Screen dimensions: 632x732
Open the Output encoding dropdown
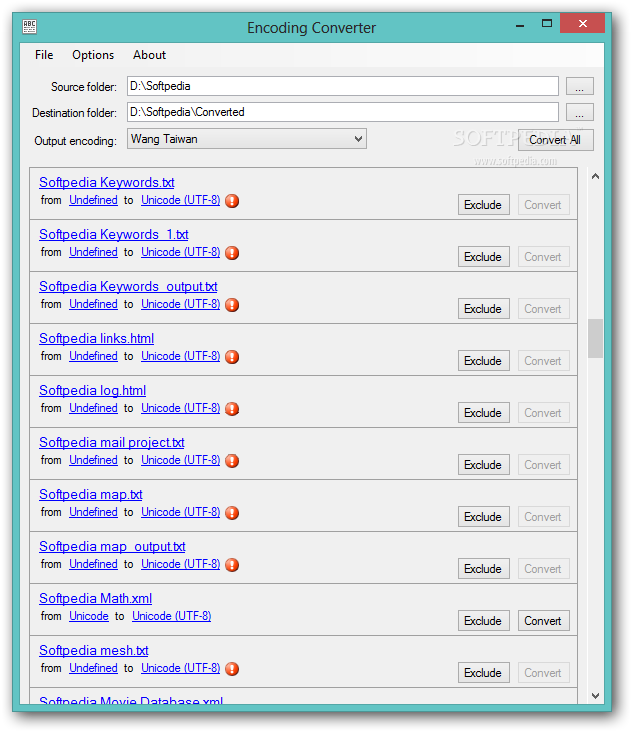(x=247, y=139)
